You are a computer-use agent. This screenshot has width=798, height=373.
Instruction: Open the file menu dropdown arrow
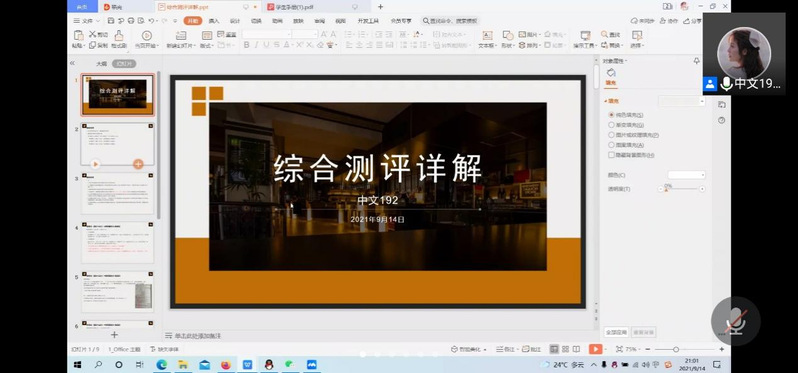tap(98, 21)
